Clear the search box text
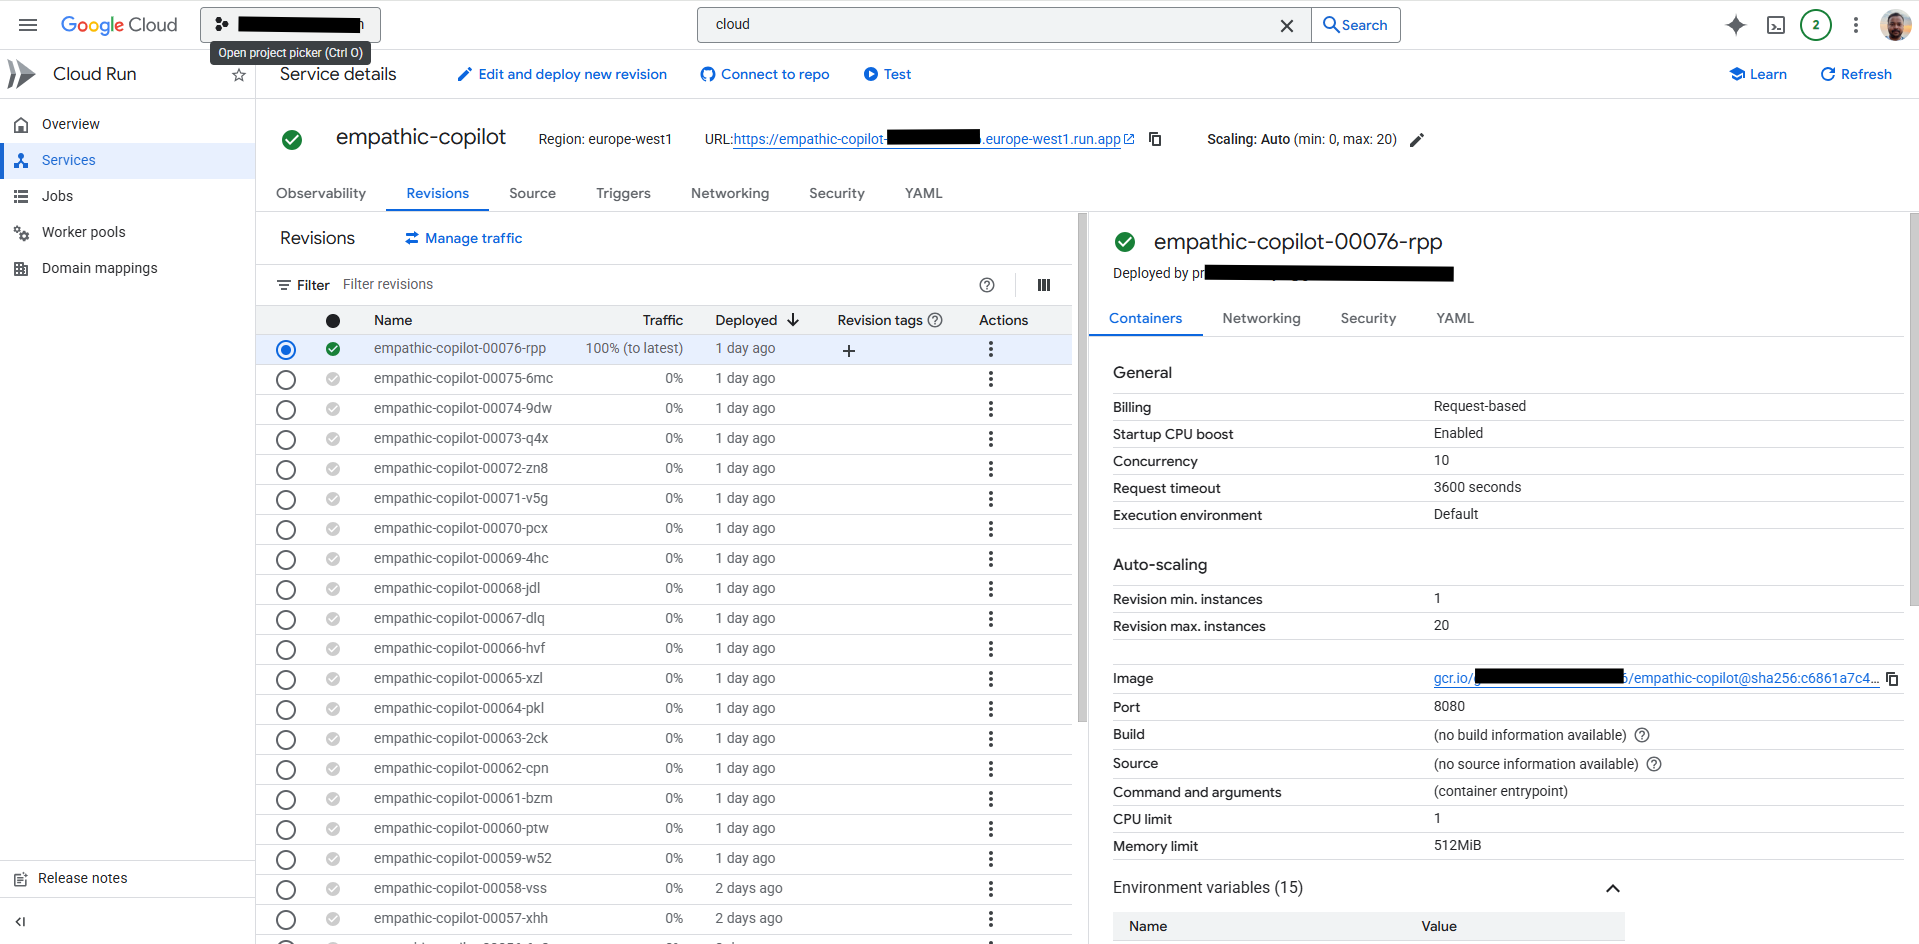Screen dimensions: 1919x944 click(x=1287, y=26)
